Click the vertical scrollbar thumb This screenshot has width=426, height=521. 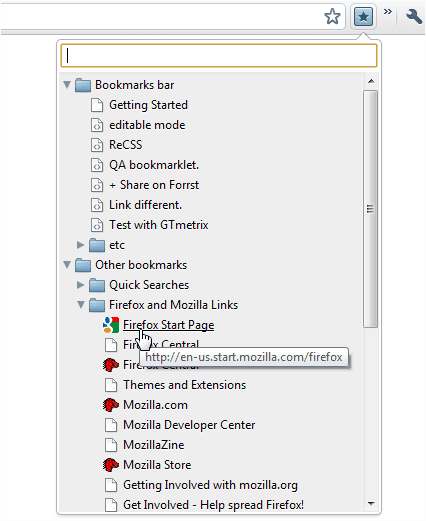(x=370, y=209)
